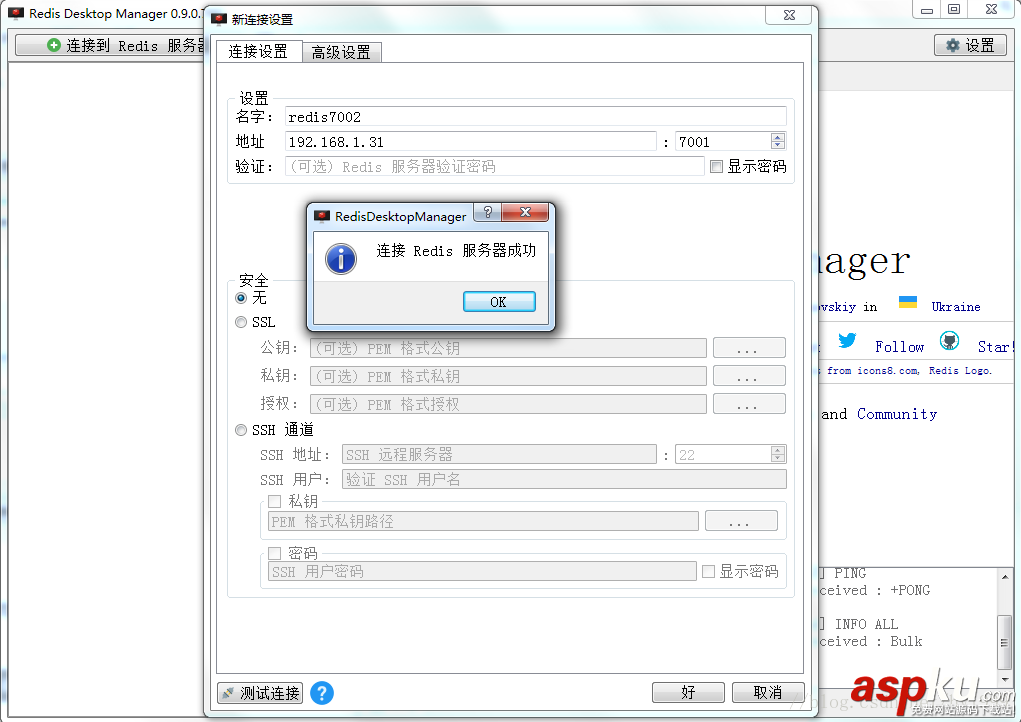Minimize the Redis Desktop Manager main window
This screenshot has width=1021, height=722.
pos(927,9)
